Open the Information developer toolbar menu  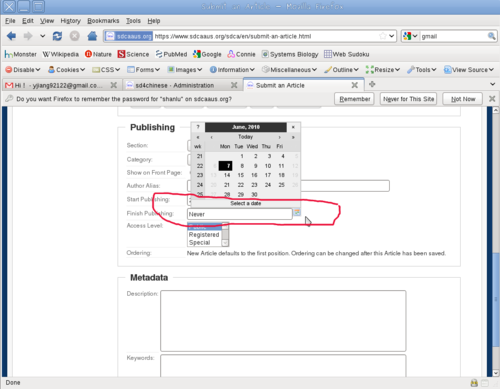232,70
